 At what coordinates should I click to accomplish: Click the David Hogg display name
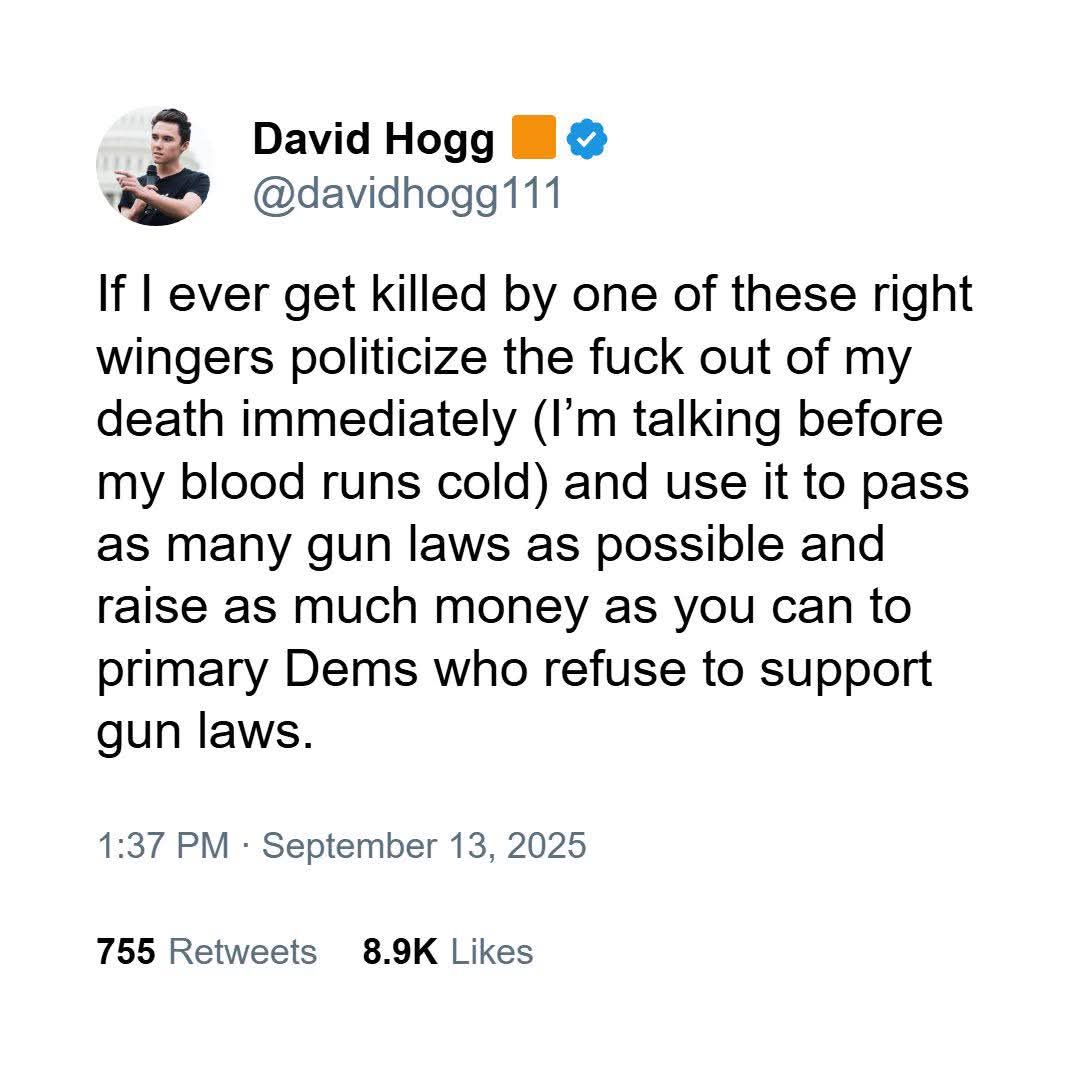pyautogui.click(x=373, y=139)
